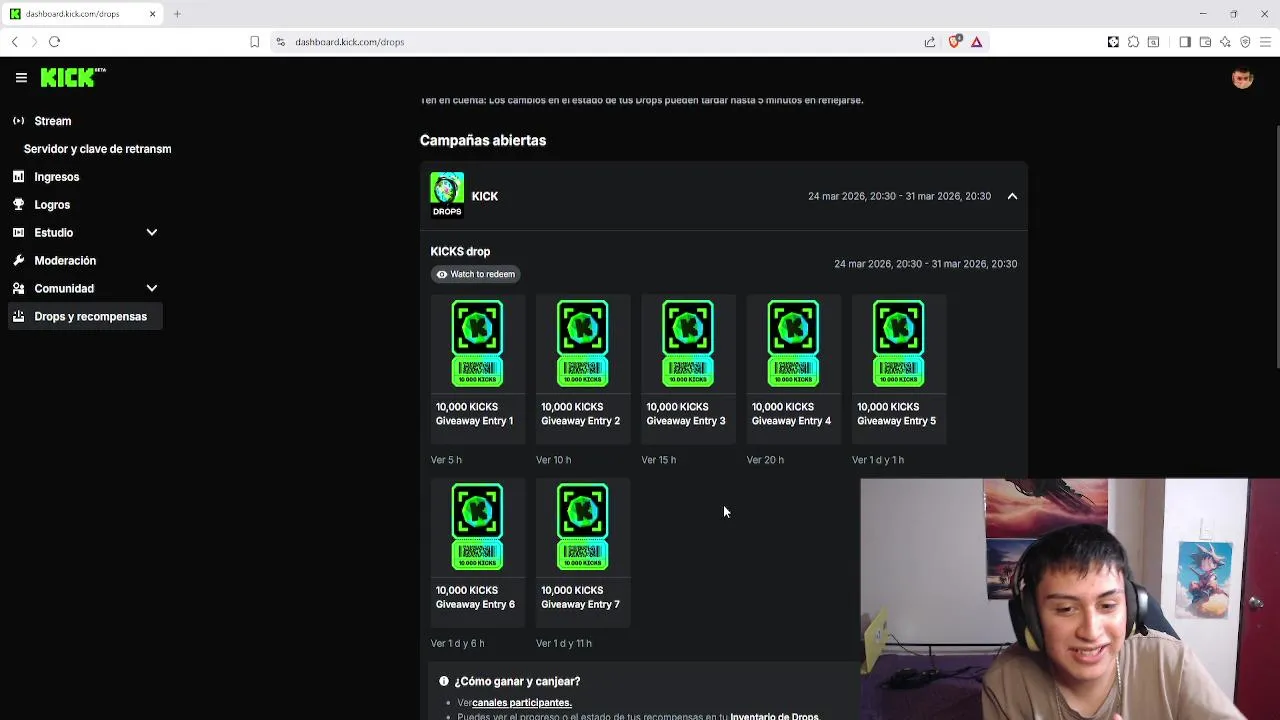Click the info icon beside ¿Cómo ganar y canjear?
This screenshot has width=1280, height=720.
(x=444, y=681)
